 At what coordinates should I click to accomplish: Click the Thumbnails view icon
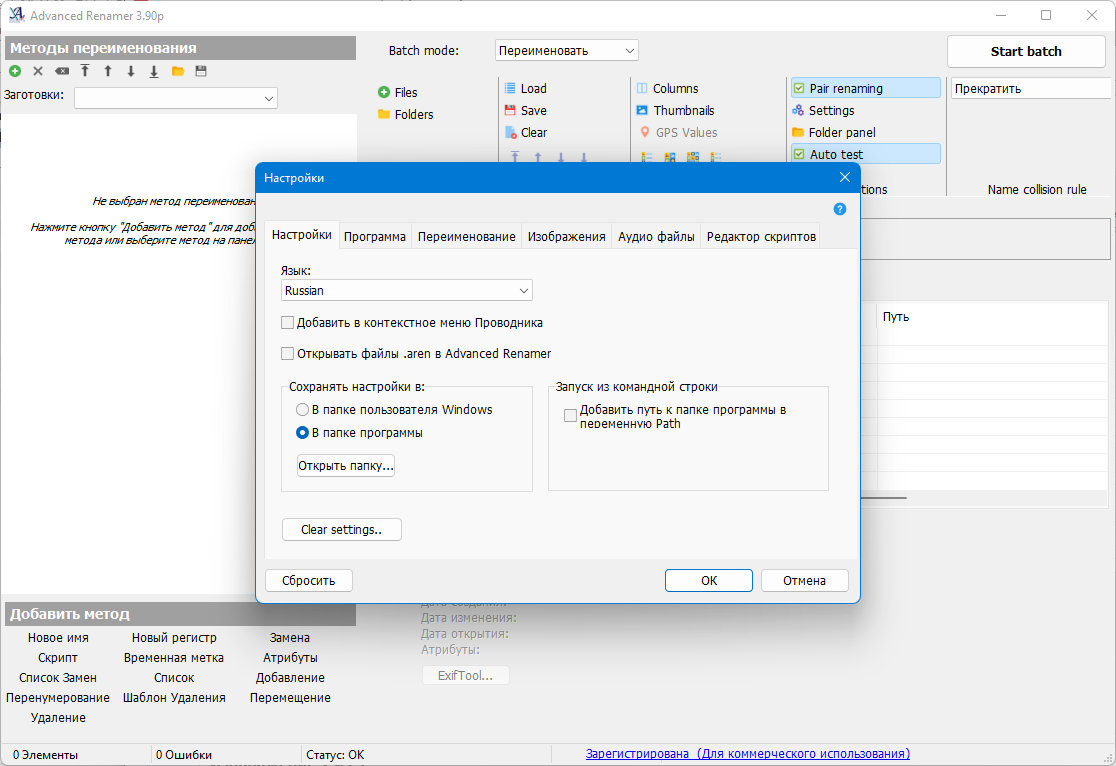[x=642, y=110]
